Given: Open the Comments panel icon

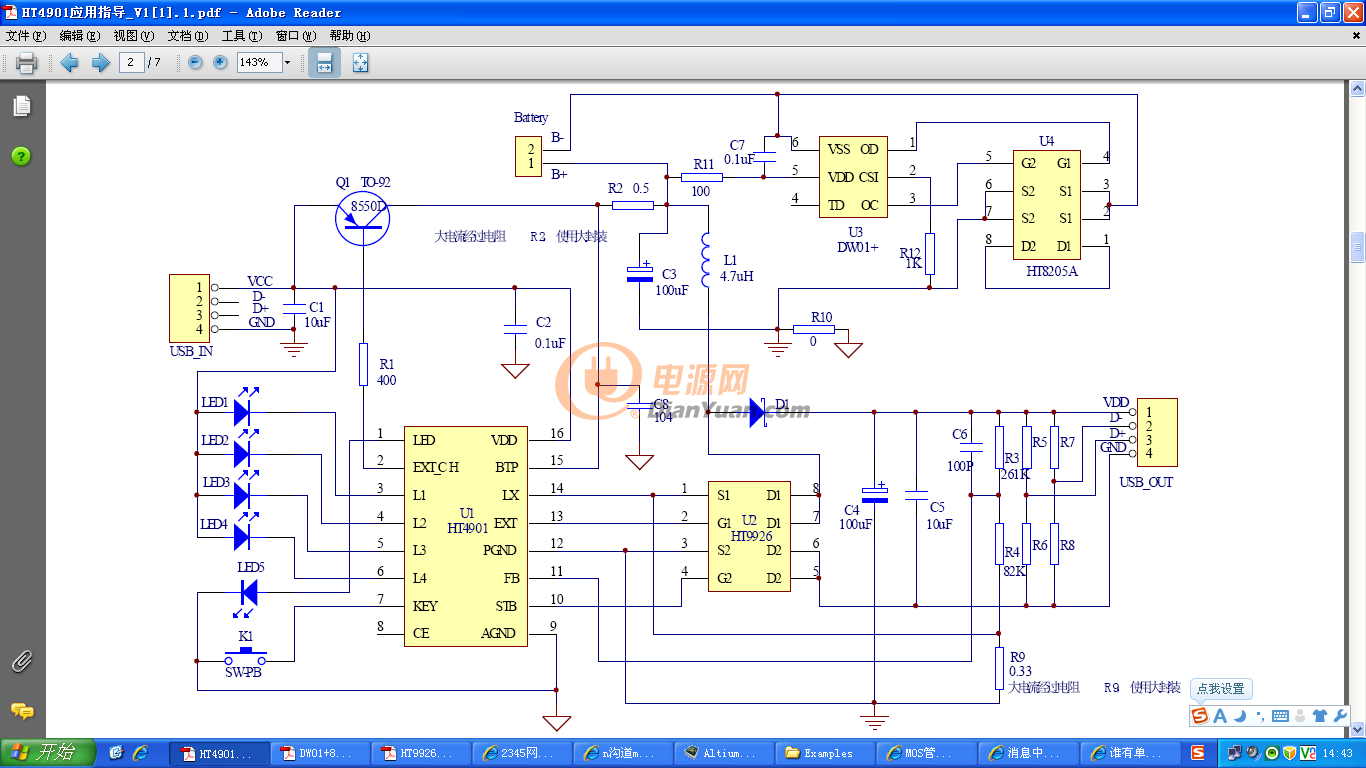Looking at the screenshot, I should 21,711.
